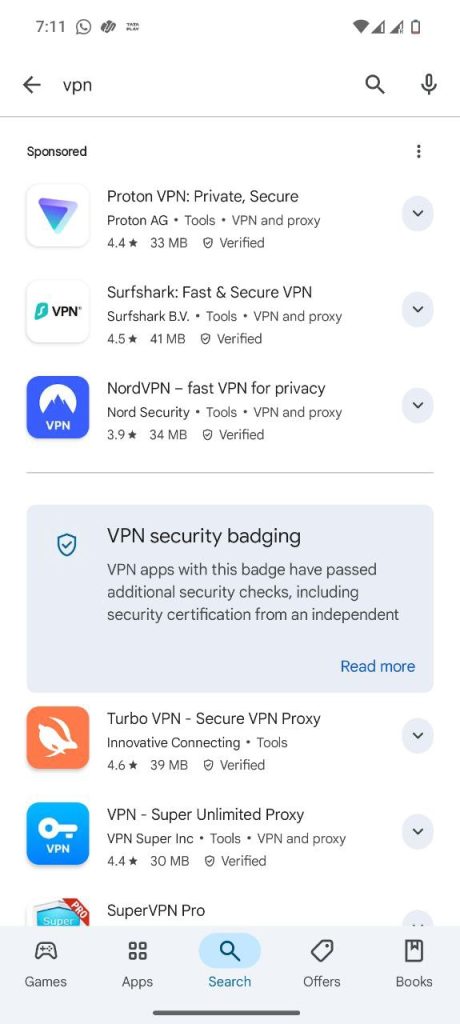Image resolution: width=460 pixels, height=1024 pixels.
Task: Expand the NordVPN listing chevron
Action: click(418, 406)
